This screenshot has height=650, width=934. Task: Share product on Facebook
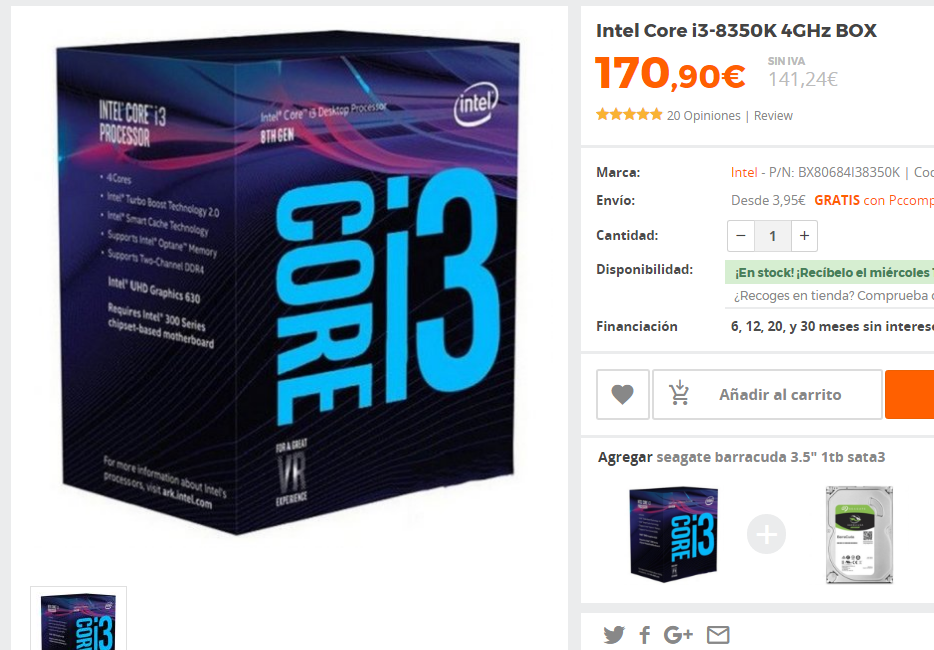pyautogui.click(x=645, y=635)
